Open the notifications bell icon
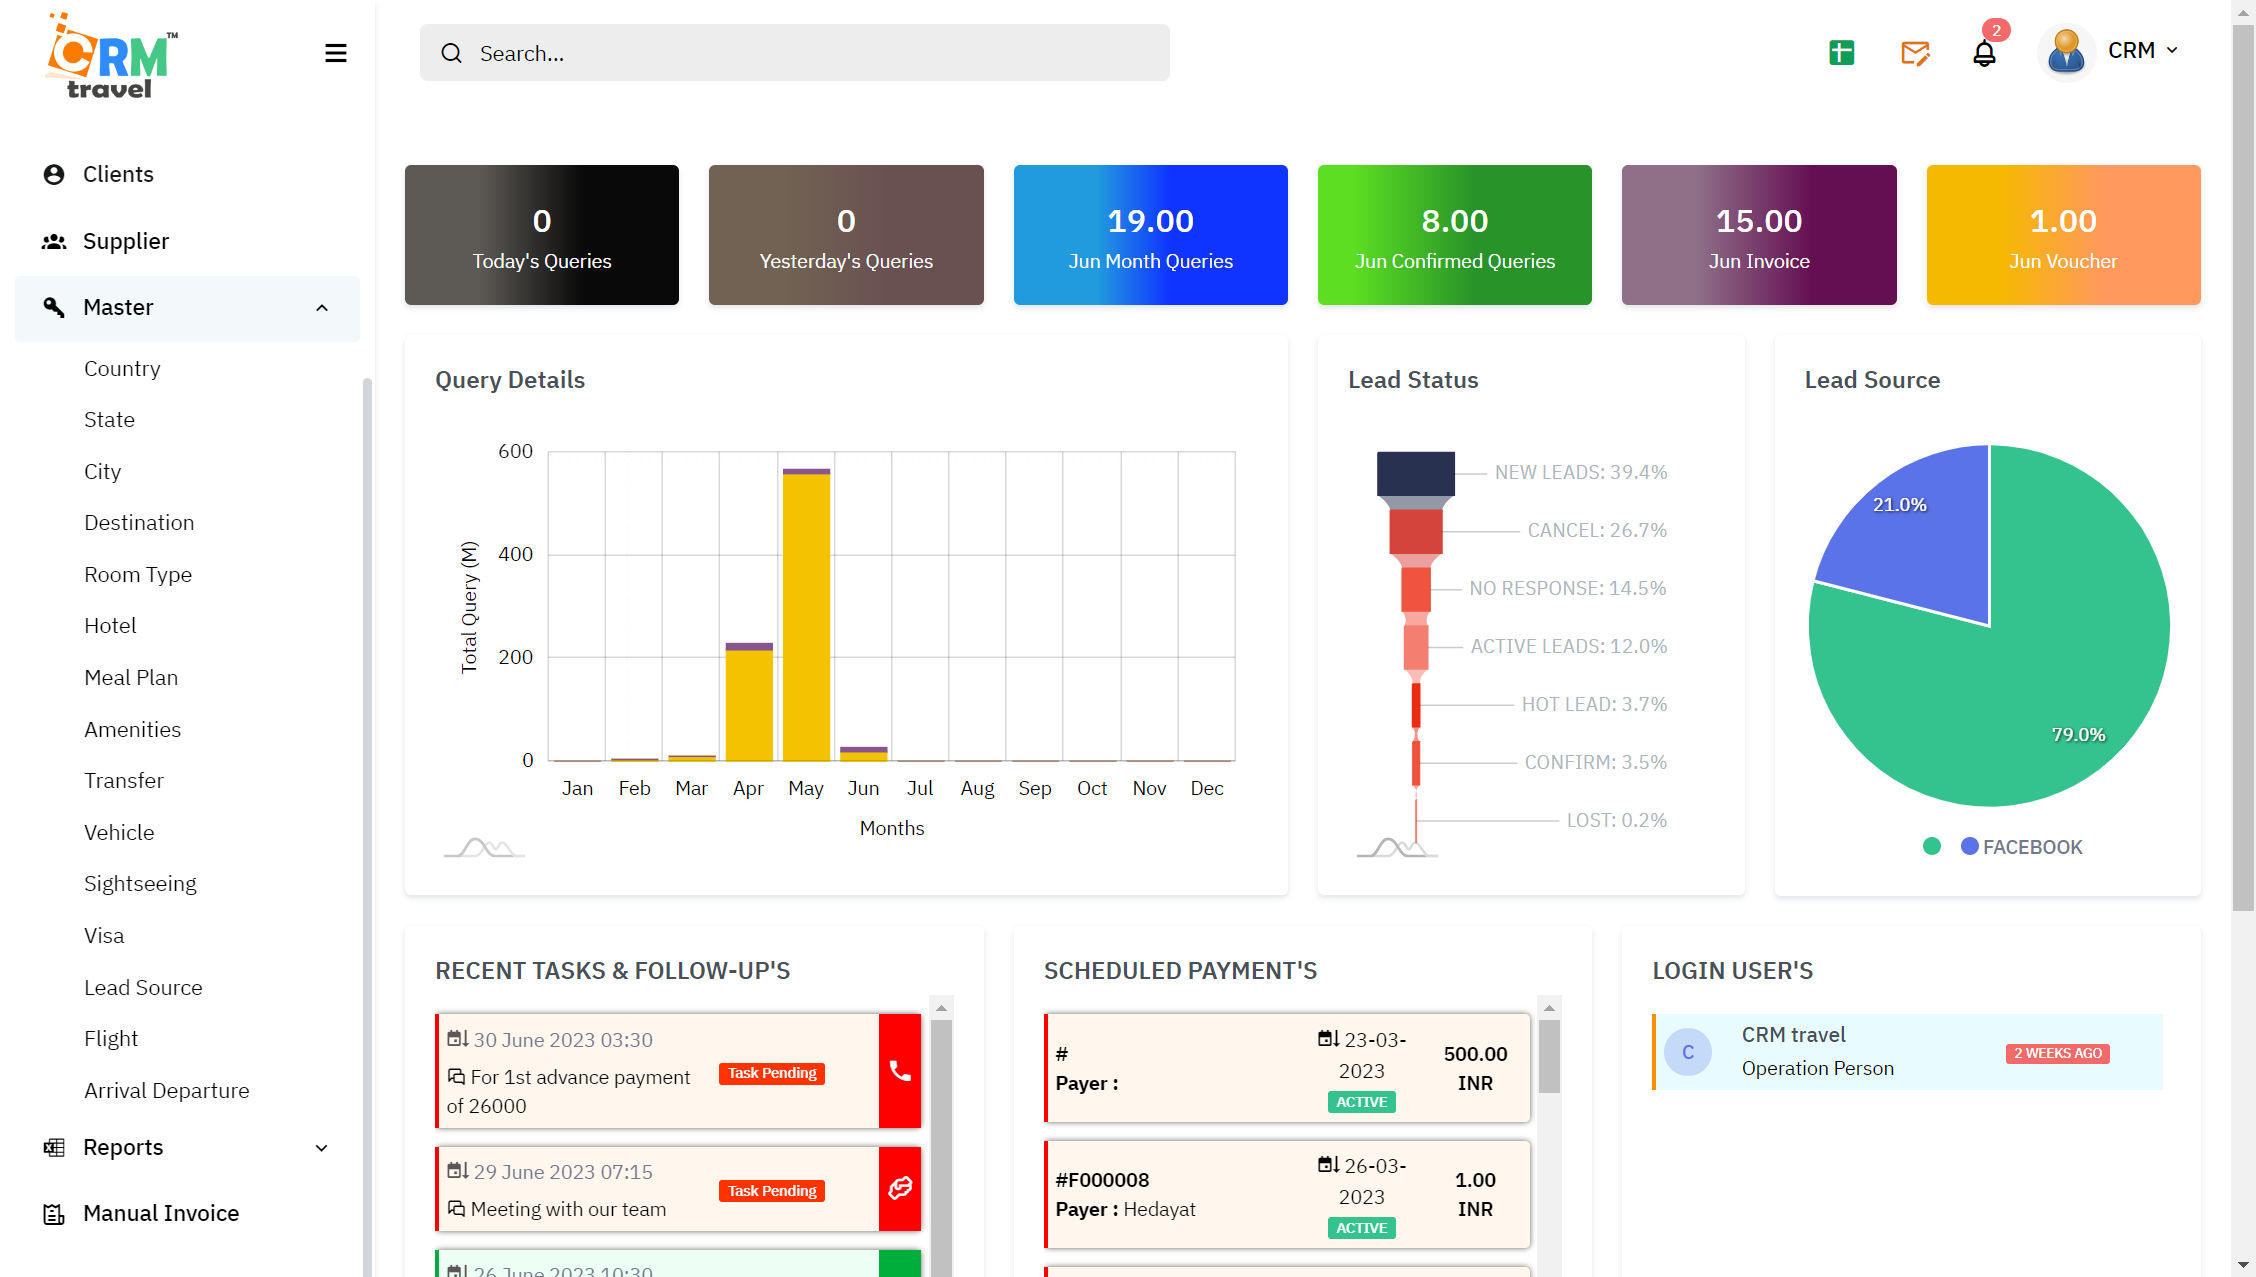Screen dimensions: 2256x1277 (x=1985, y=53)
